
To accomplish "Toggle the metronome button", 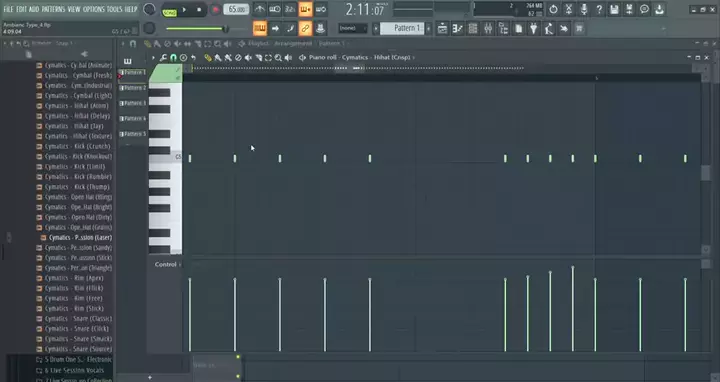I will click(259, 9).
